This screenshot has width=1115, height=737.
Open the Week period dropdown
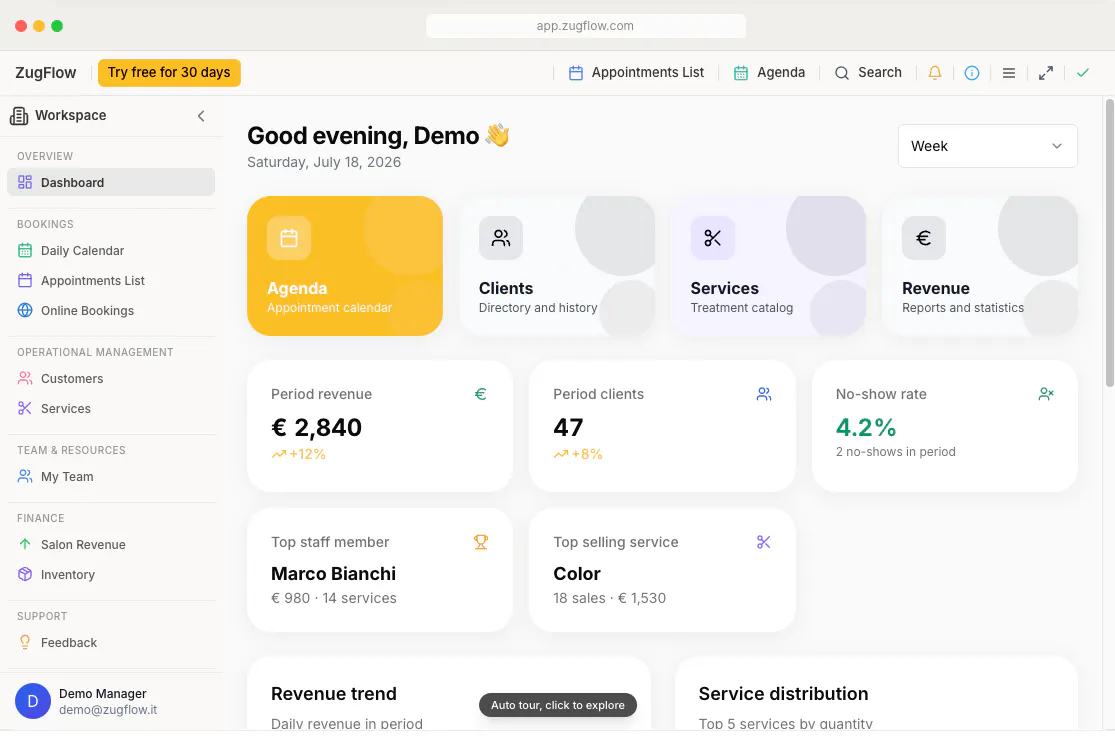(x=987, y=146)
